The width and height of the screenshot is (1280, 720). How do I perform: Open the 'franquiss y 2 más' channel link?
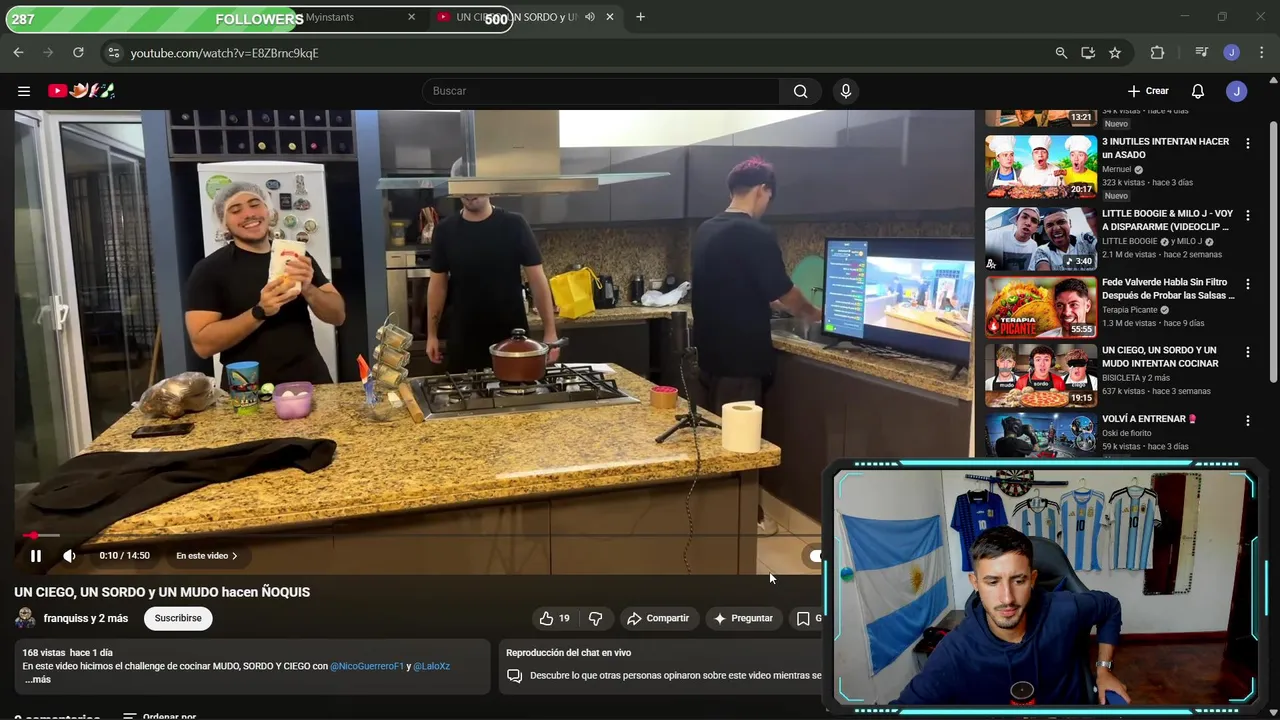[x=86, y=619]
